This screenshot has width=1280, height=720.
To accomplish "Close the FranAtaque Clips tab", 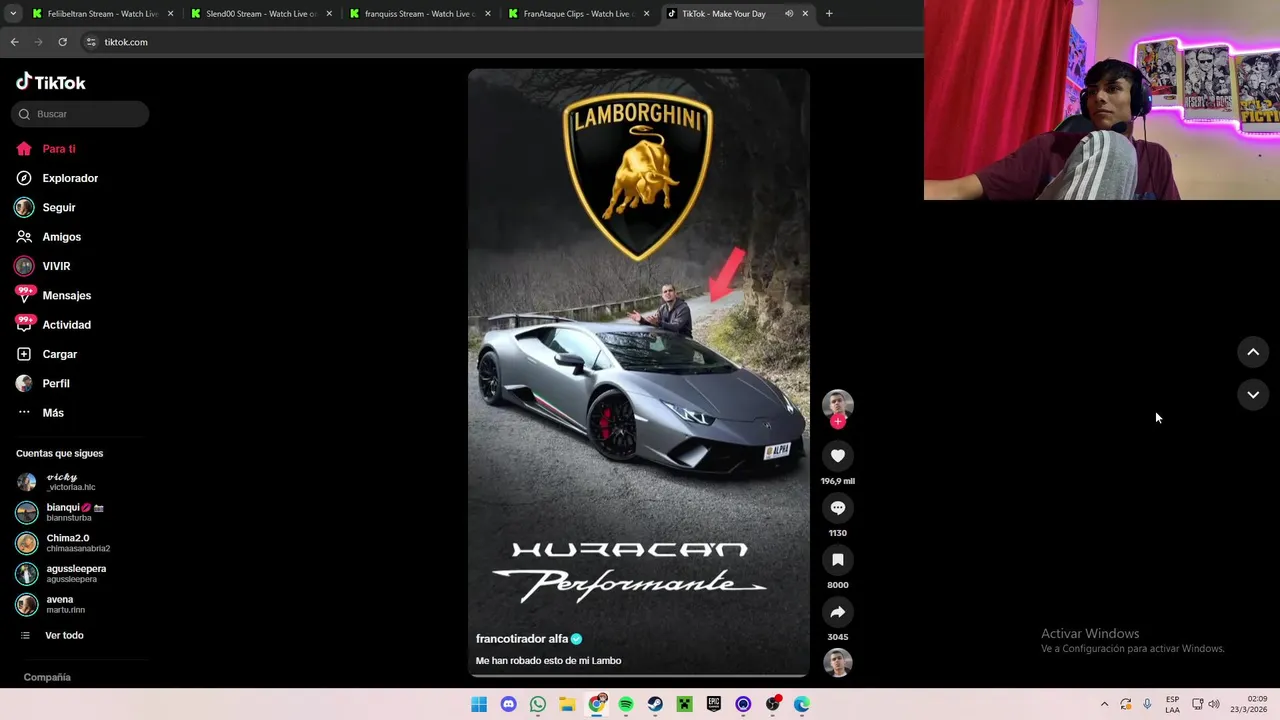I will pos(646,14).
